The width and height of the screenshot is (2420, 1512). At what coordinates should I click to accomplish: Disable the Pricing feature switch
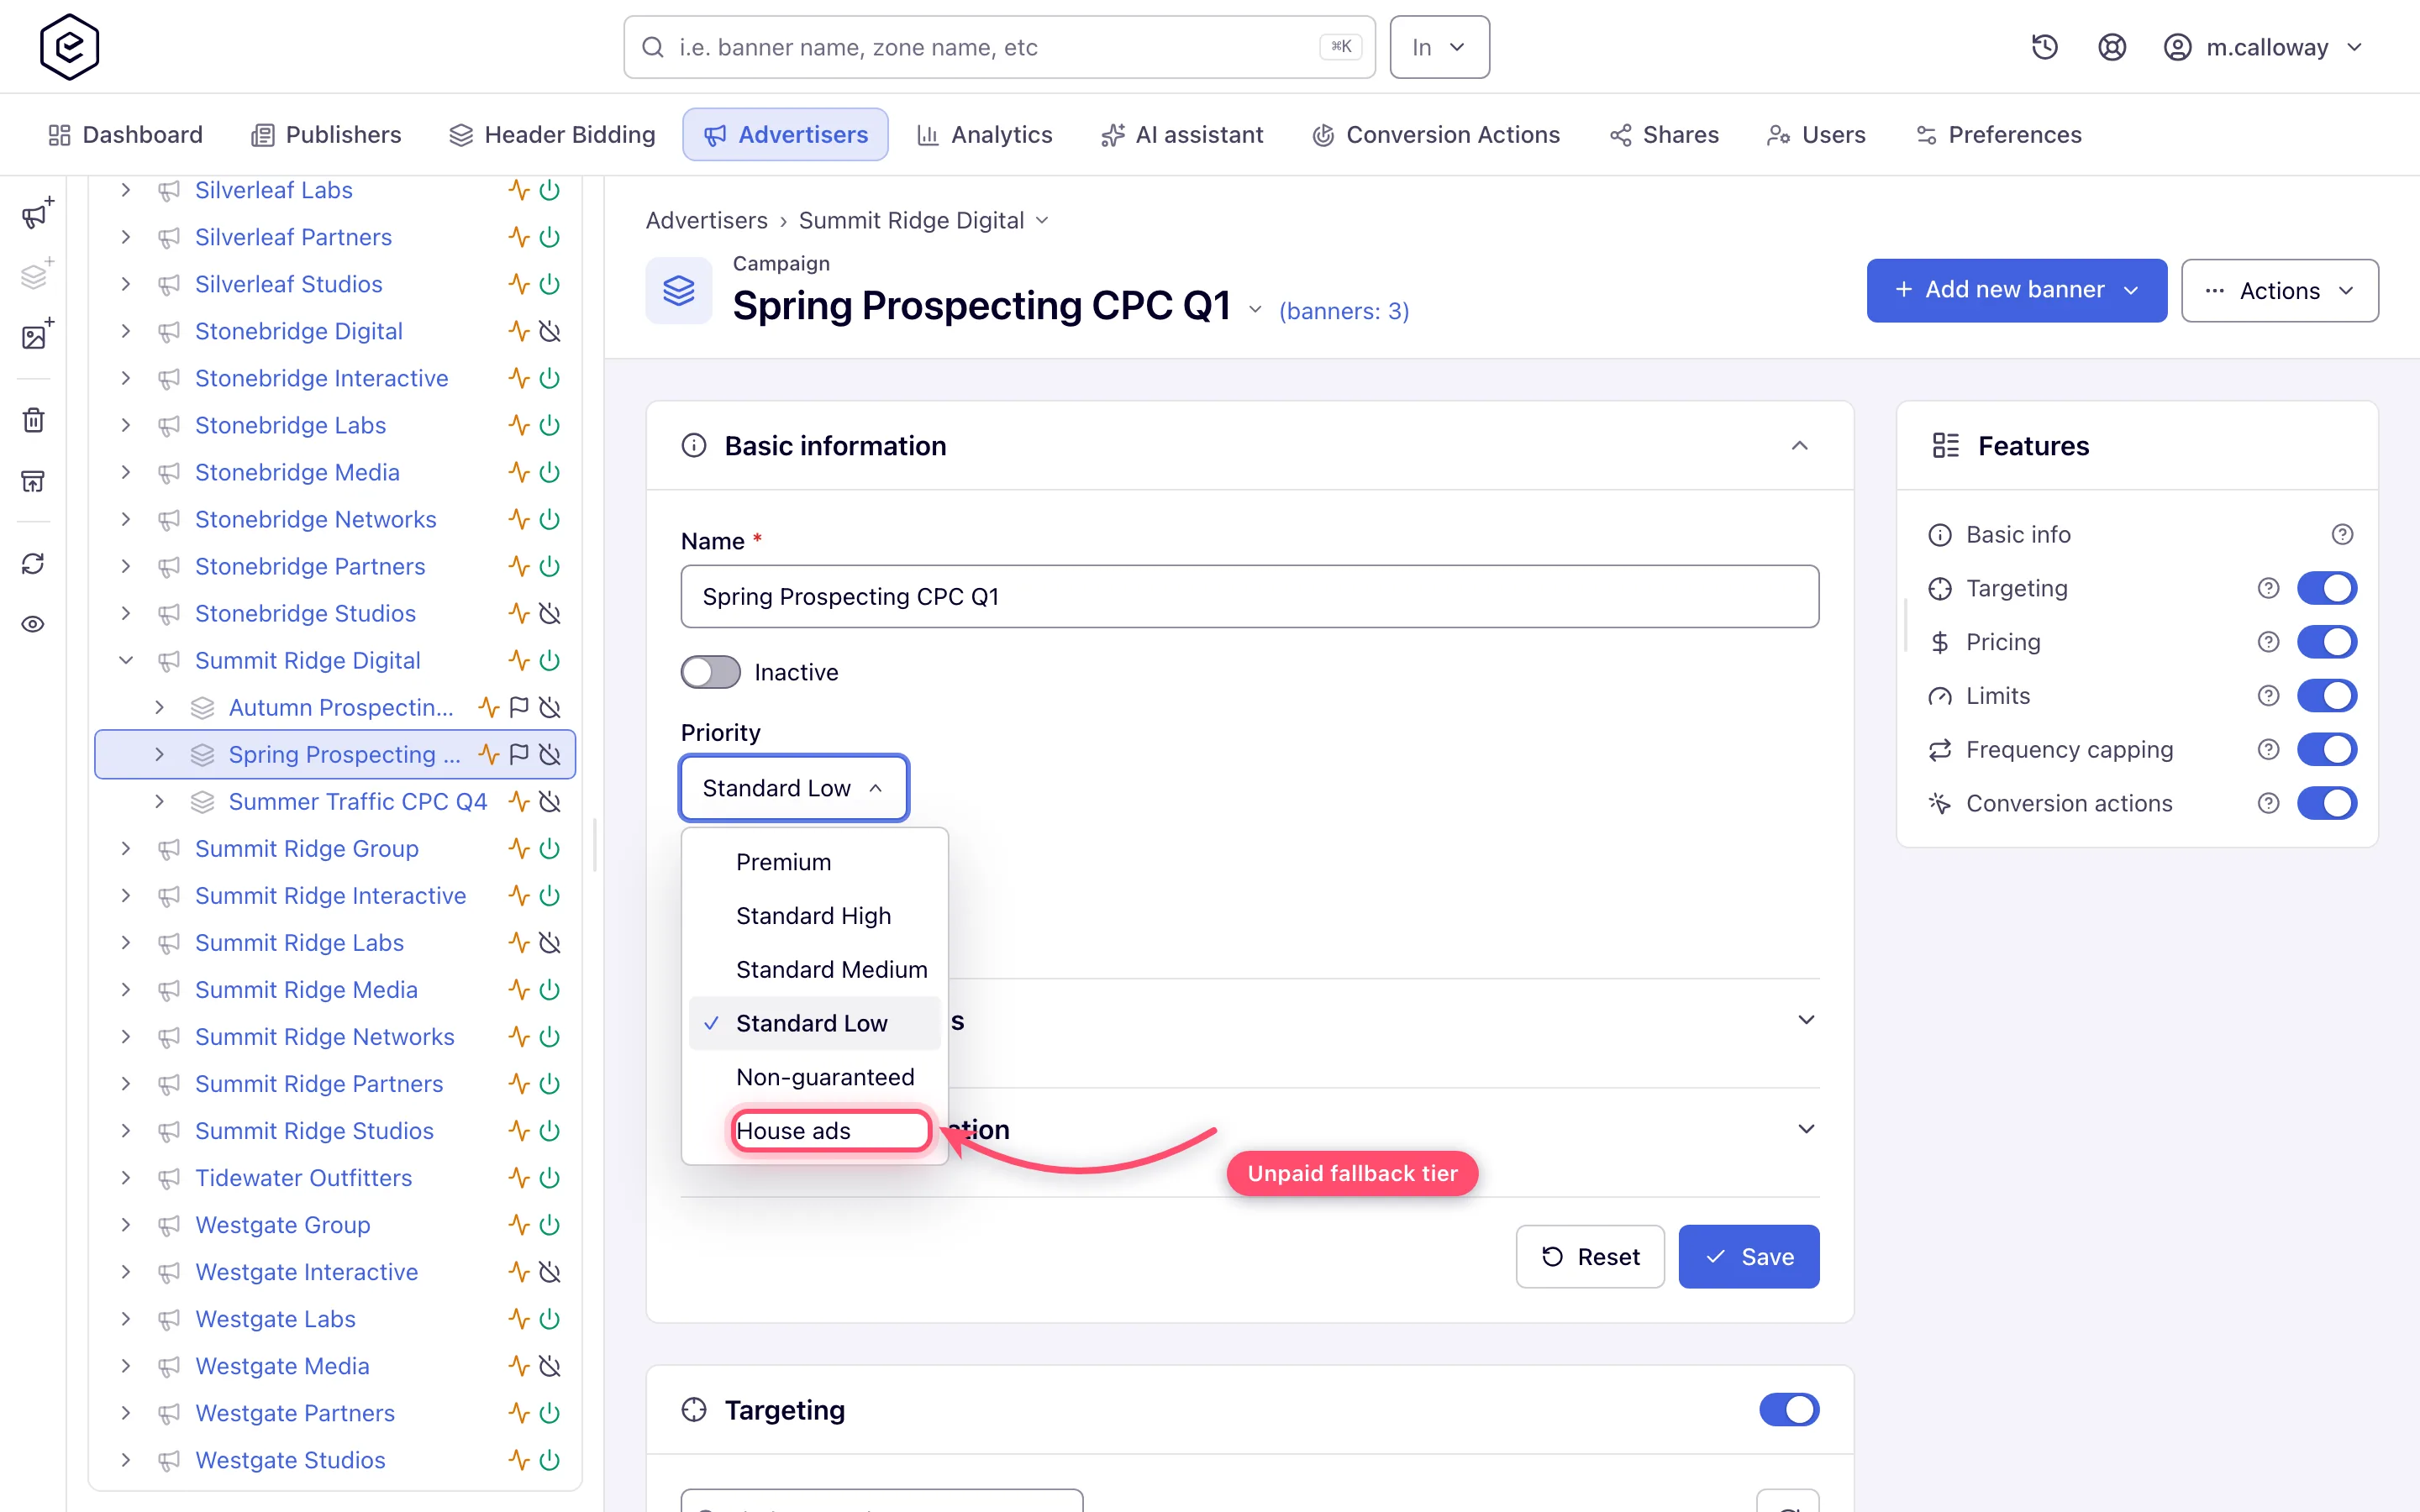[2327, 642]
